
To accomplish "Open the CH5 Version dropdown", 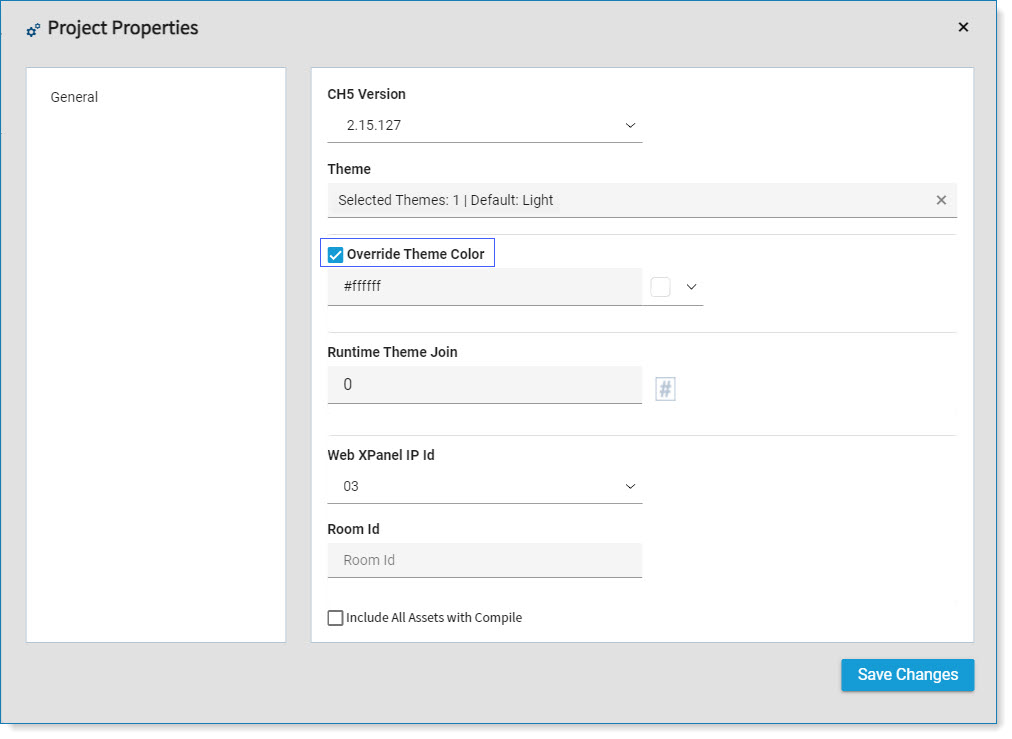I will [485, 125].
